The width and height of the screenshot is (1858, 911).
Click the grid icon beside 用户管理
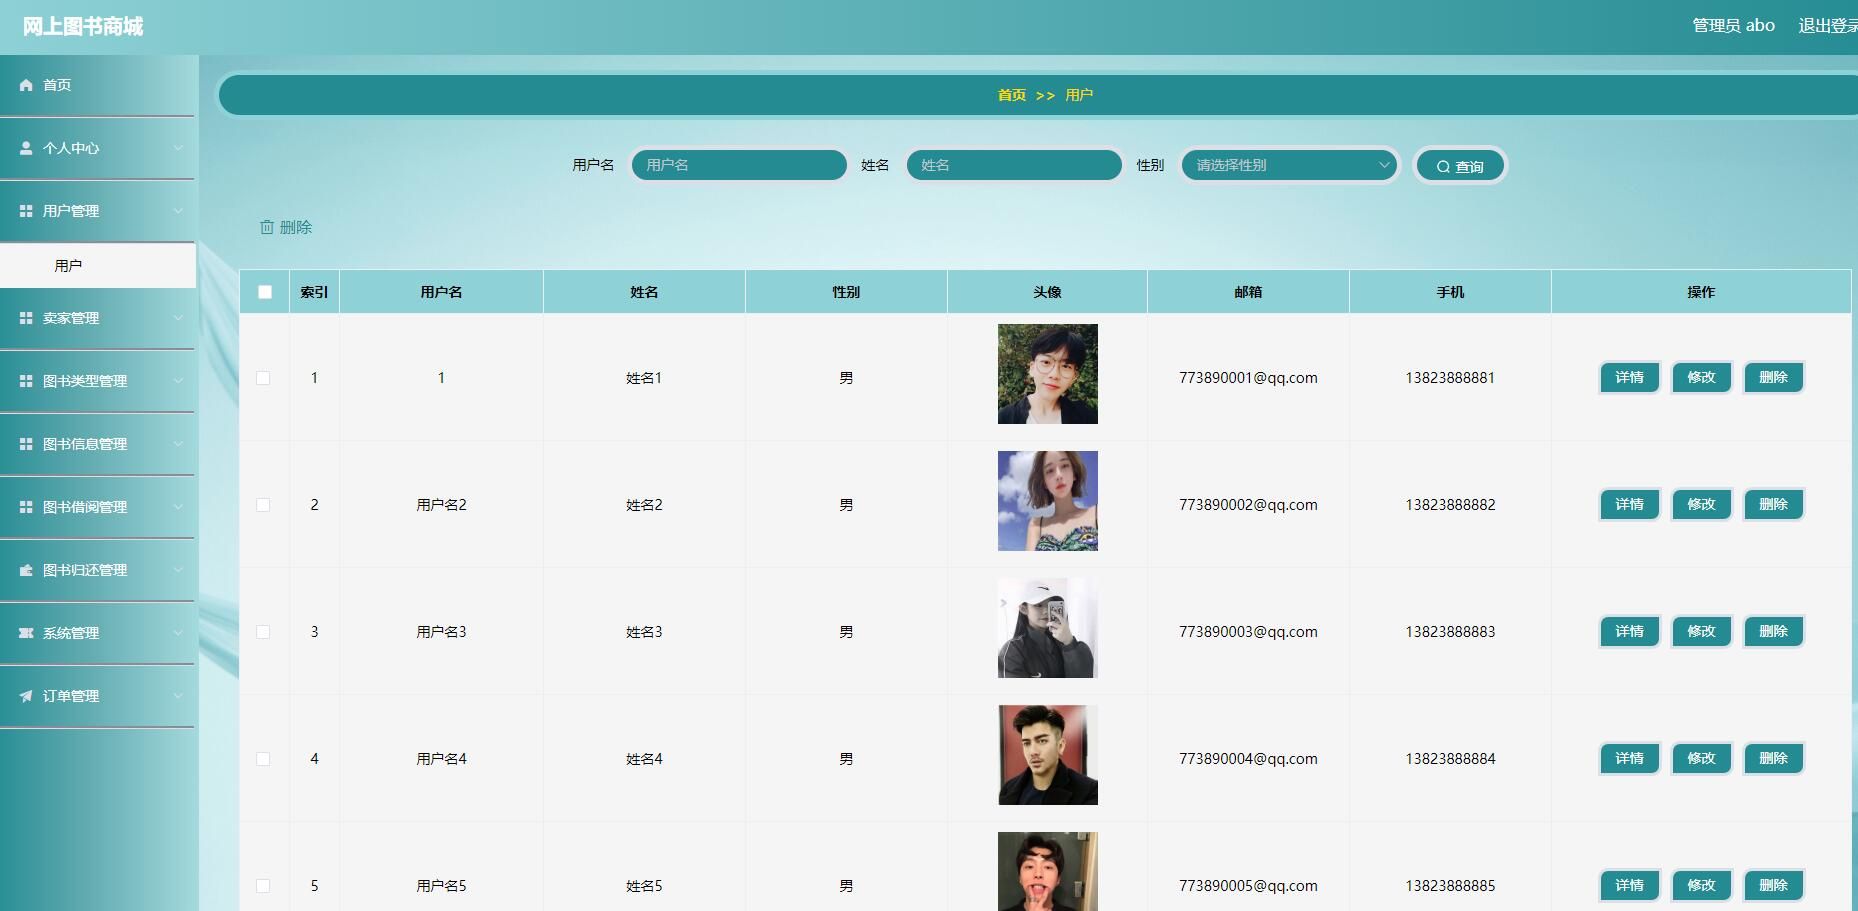(26, 211)
